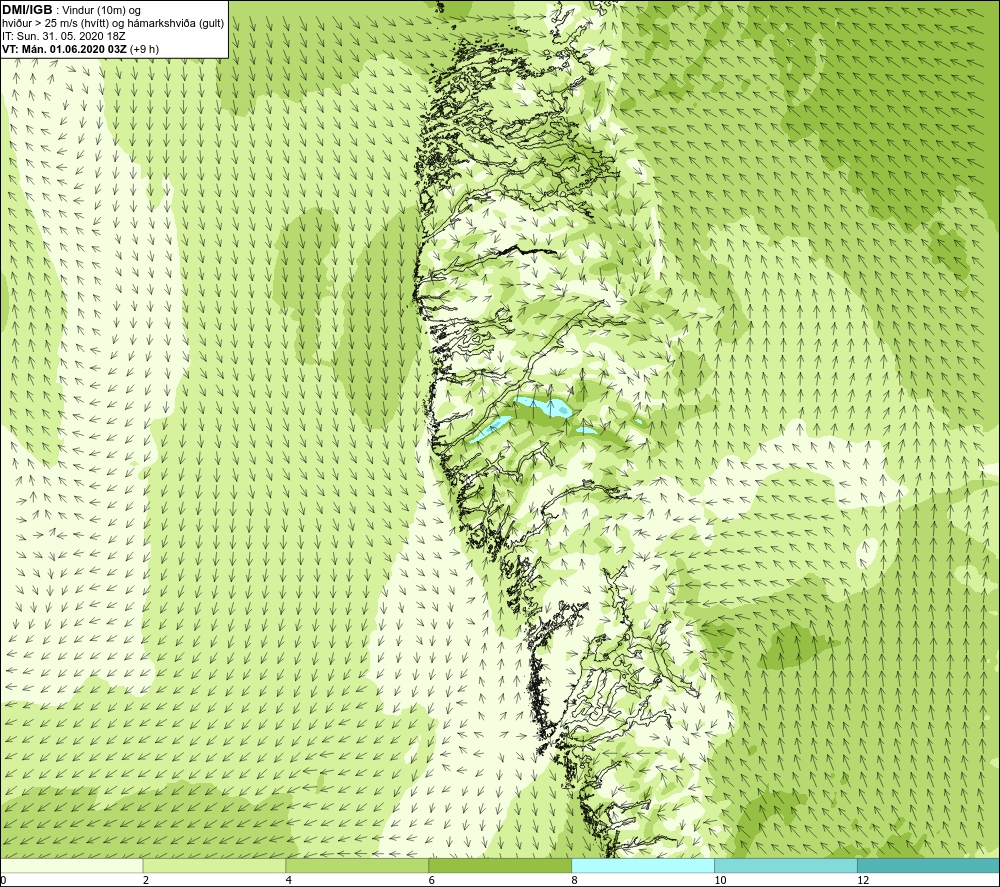Click the "IT: Sun. 31. 05. 2020 18Z" line

pos(63,36)
